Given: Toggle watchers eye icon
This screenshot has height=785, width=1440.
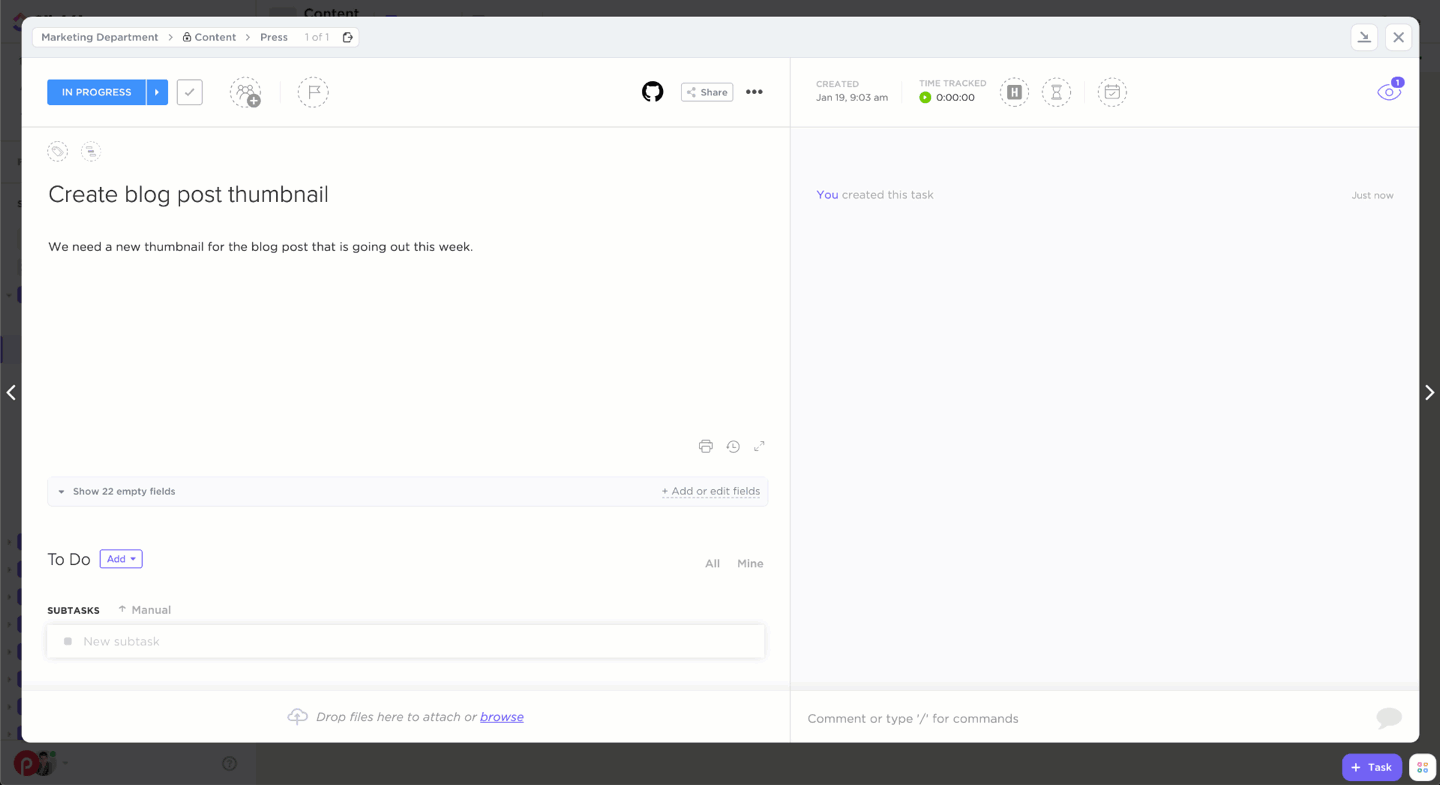Looking at the screenshot, I should click(1388, 92).
